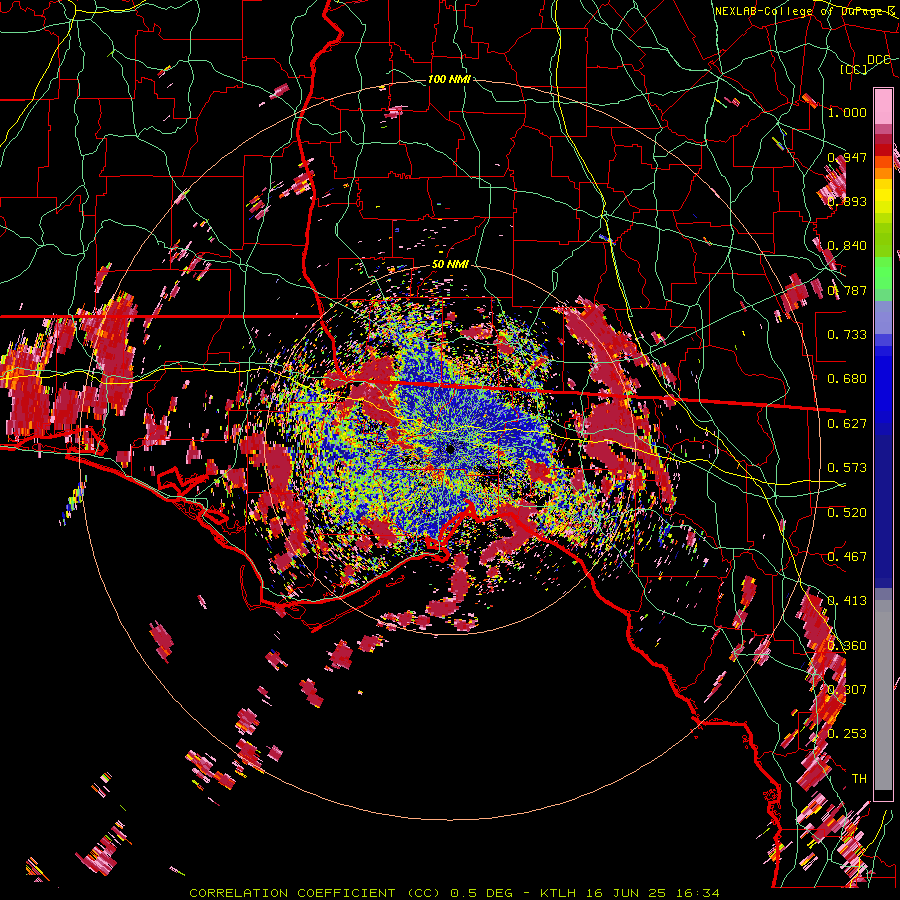Click the yellow segment of the color bar

[883, 196]
